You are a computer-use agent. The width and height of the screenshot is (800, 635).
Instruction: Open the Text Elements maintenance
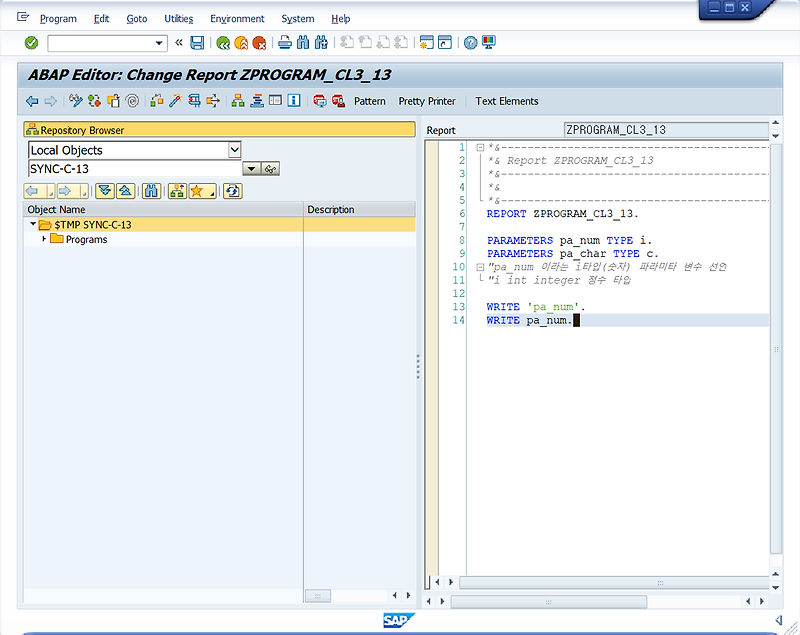(505, 101)
